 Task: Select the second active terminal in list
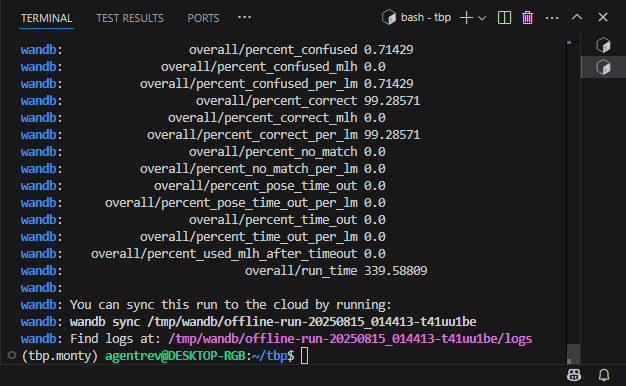click(603, 67)
